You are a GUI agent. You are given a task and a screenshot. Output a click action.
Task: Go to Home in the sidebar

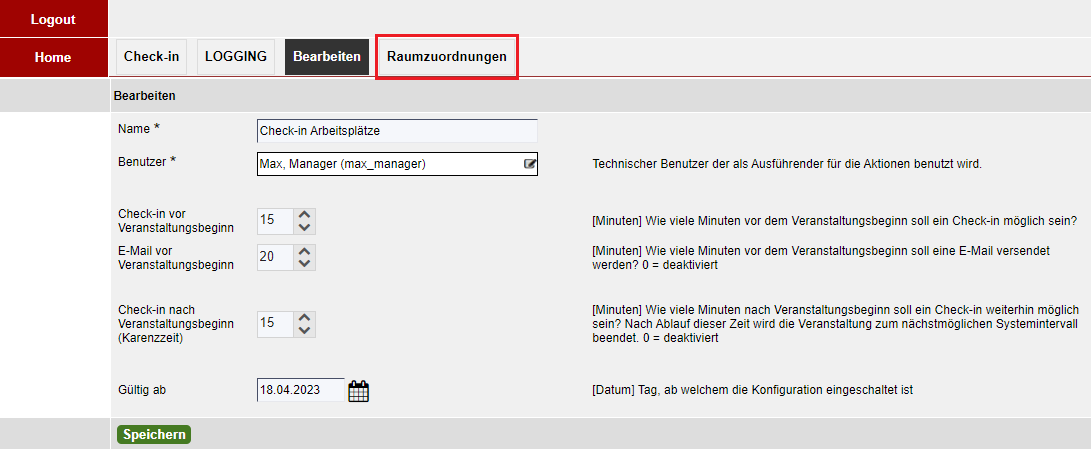pyautogui.click(x=54, y=57)
